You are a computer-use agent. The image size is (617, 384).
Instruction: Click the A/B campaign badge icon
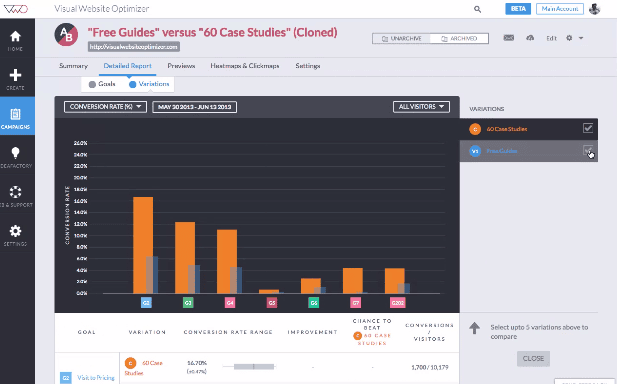[x=66, y=35]
